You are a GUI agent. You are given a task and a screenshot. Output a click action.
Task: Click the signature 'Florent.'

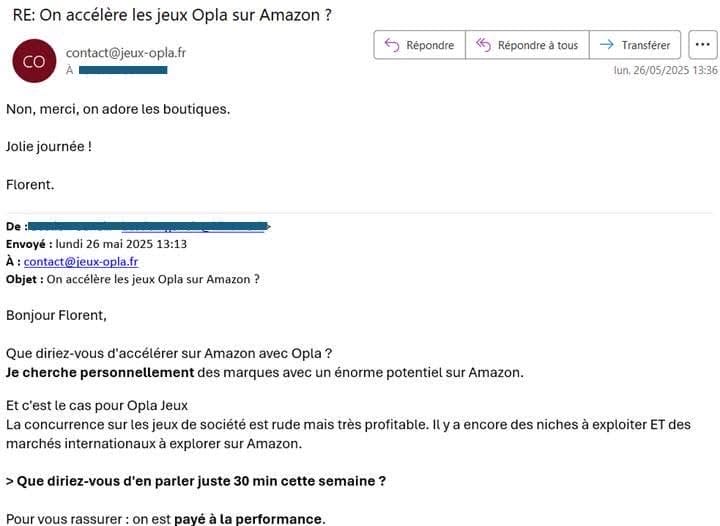[30, 184]
